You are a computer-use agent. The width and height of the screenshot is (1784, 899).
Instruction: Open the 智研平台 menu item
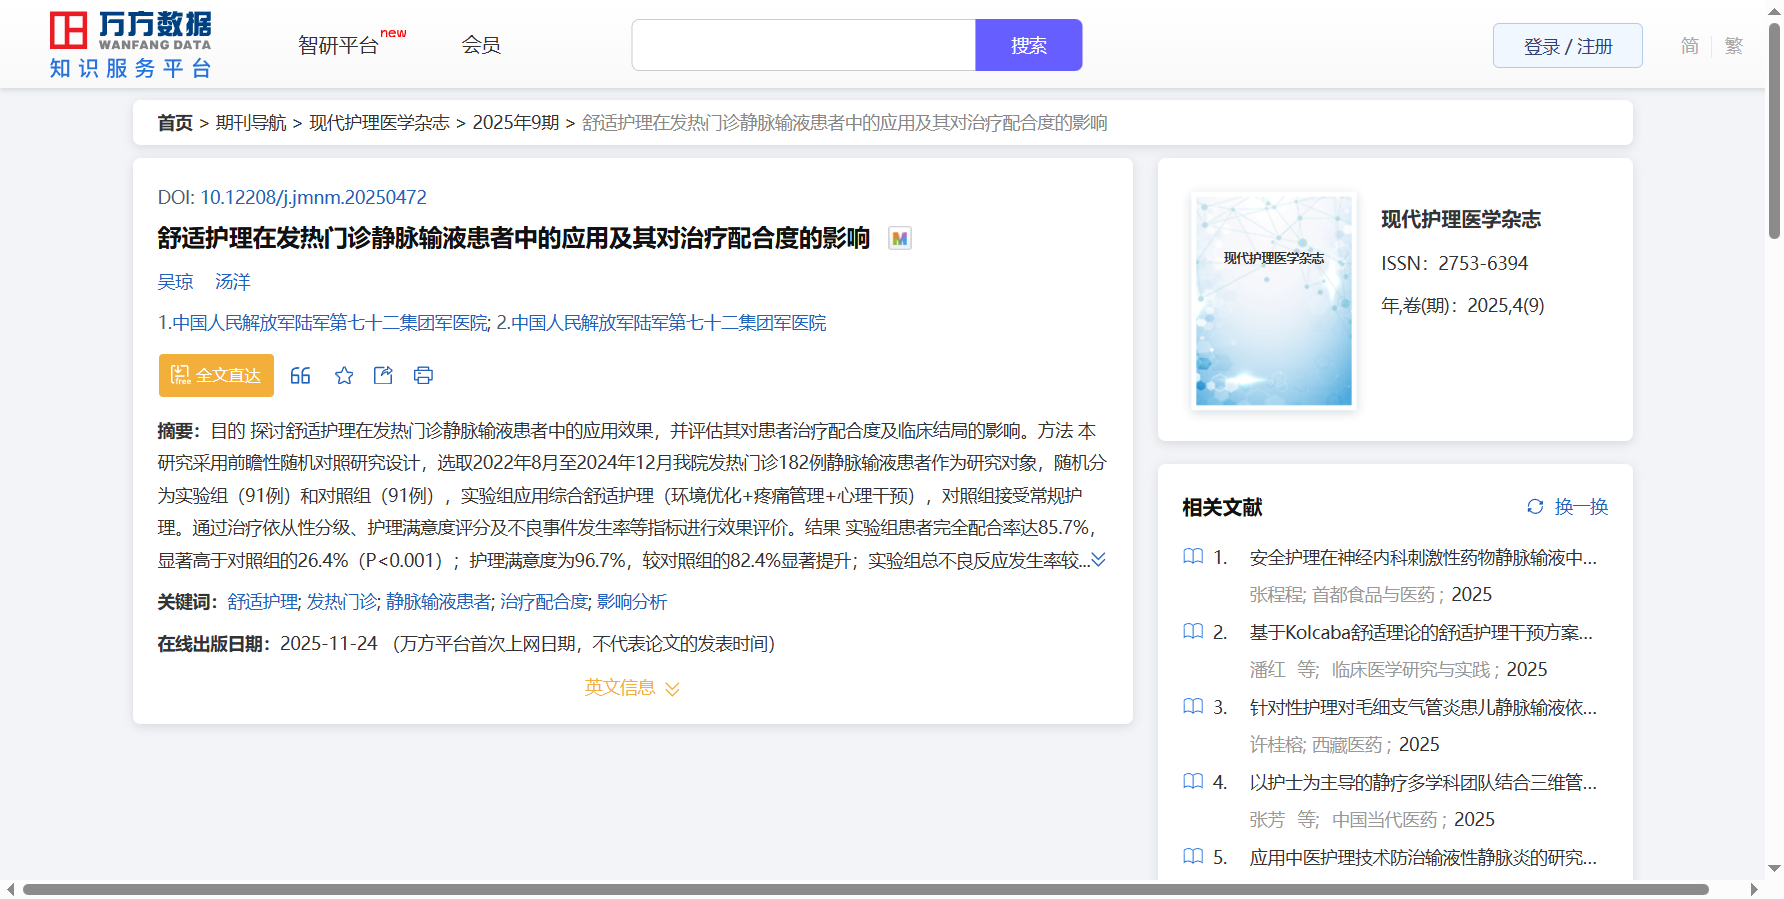coord(339,46)
